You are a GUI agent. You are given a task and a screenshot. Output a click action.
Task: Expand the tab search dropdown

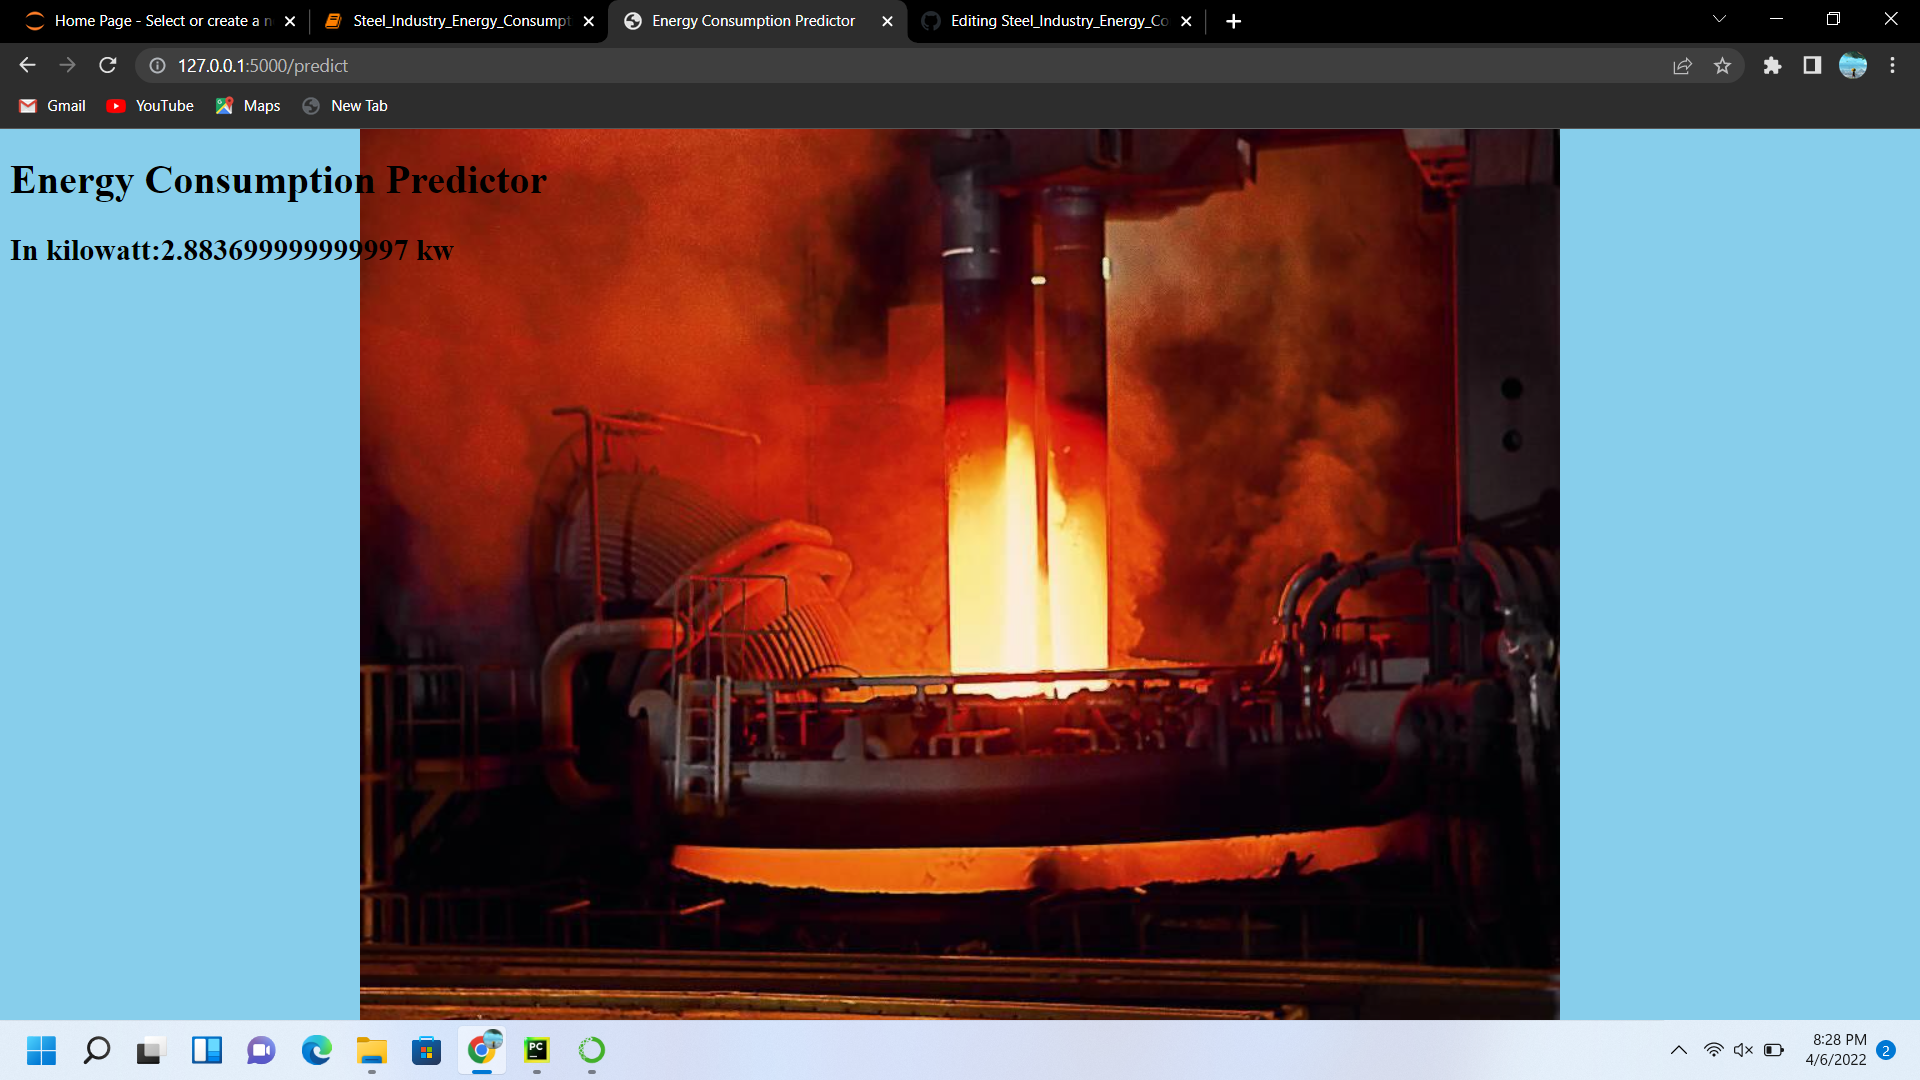[1719, 19]
